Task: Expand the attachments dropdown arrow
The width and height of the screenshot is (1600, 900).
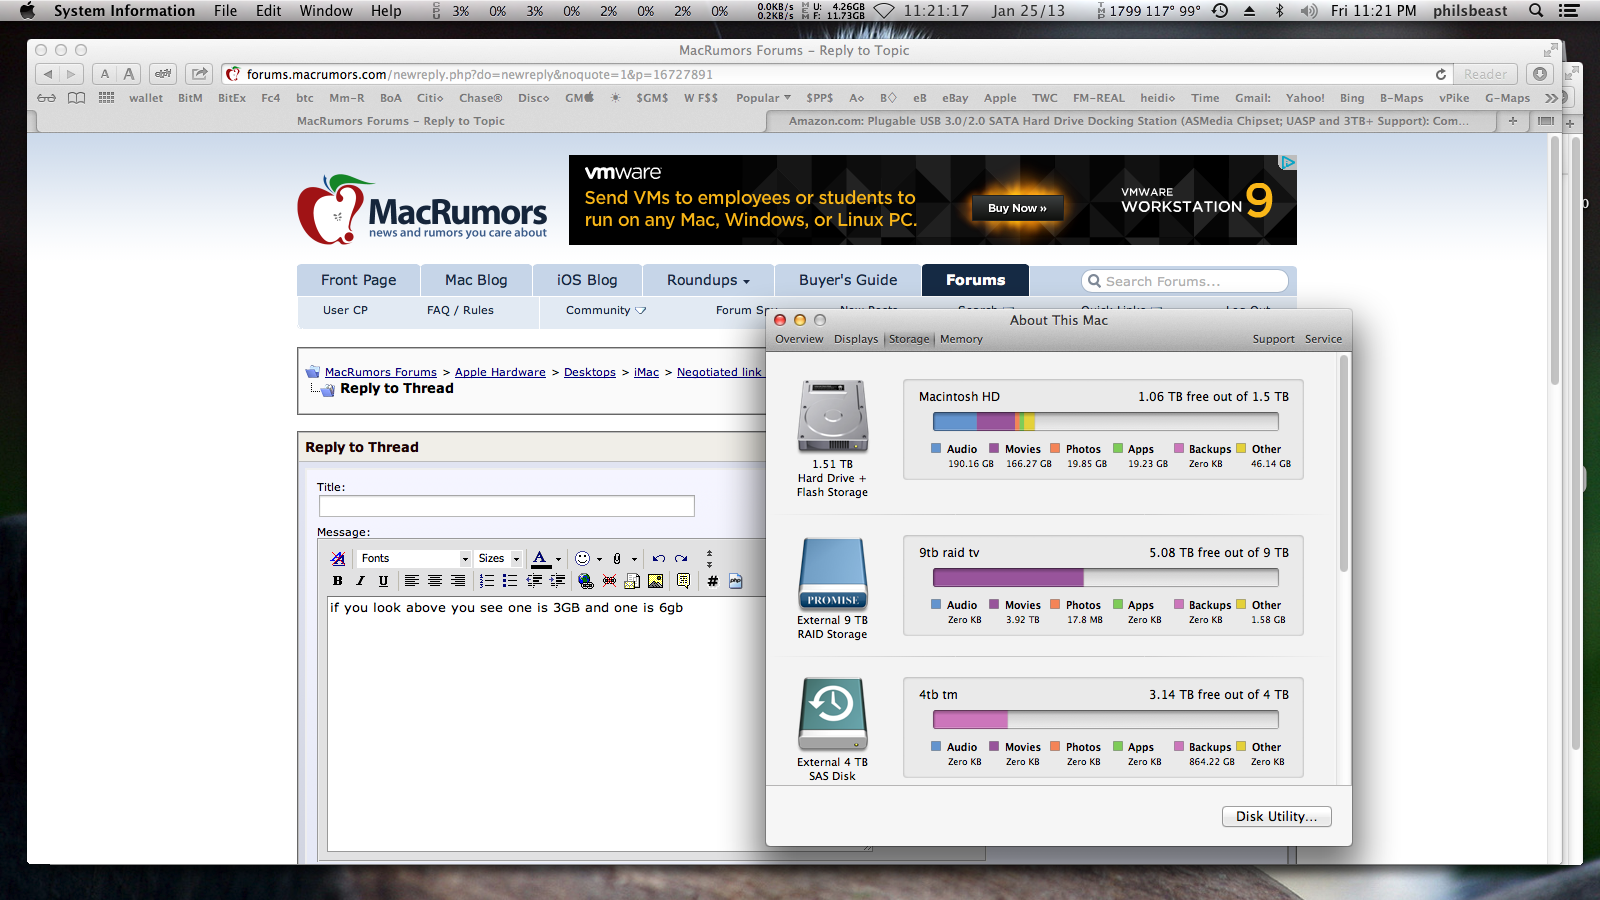Action: (634, 559)
